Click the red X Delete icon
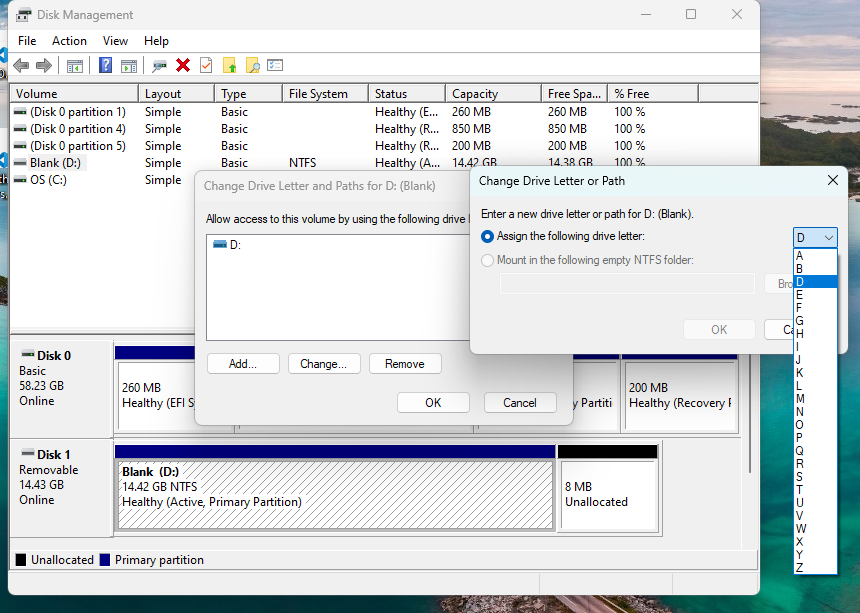 pos(183,65)
